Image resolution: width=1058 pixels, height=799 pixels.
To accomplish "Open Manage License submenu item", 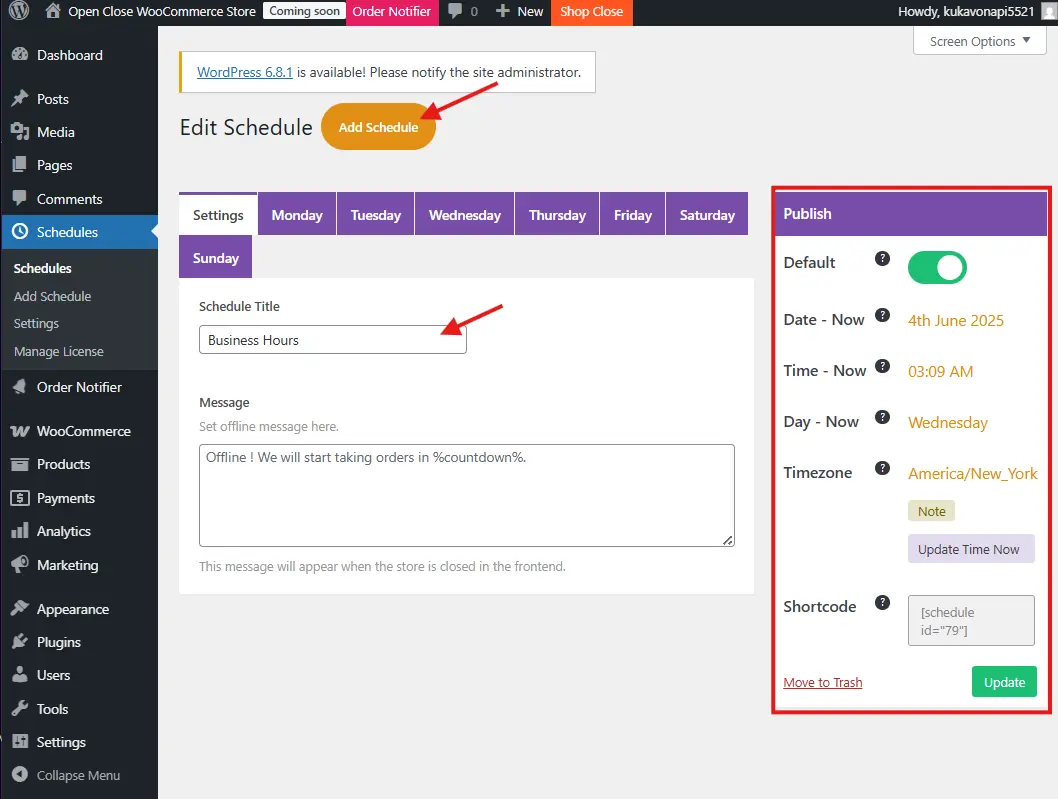I will (x=59, y=352).
